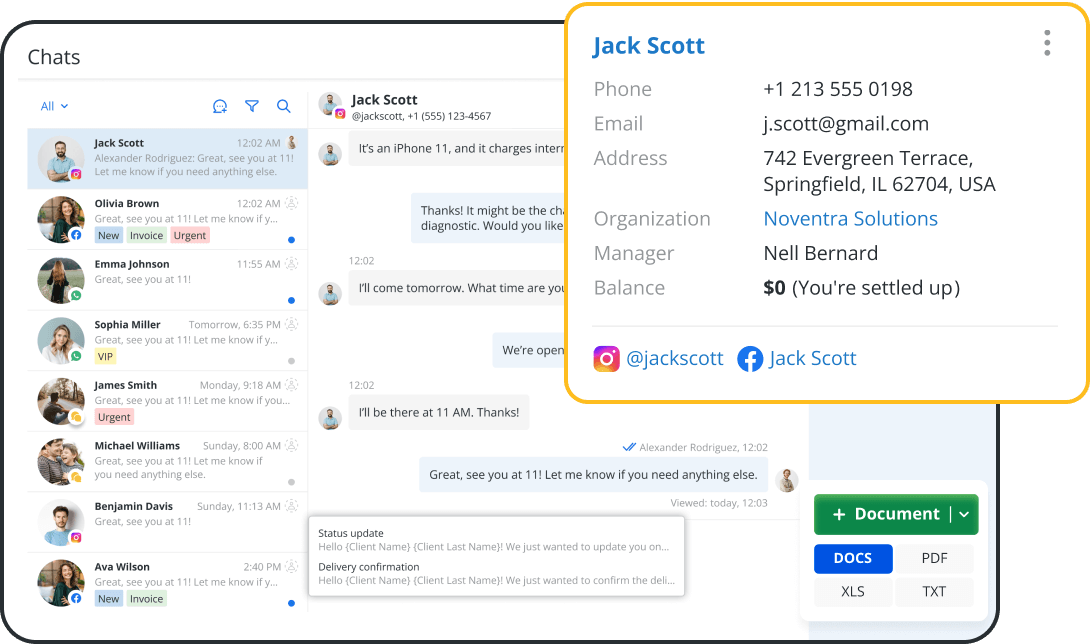The height and width of the screenshot is (644, 1092).
Task: Open the three-dot menu on Jack Scott's card
Action: [1047, 43]
